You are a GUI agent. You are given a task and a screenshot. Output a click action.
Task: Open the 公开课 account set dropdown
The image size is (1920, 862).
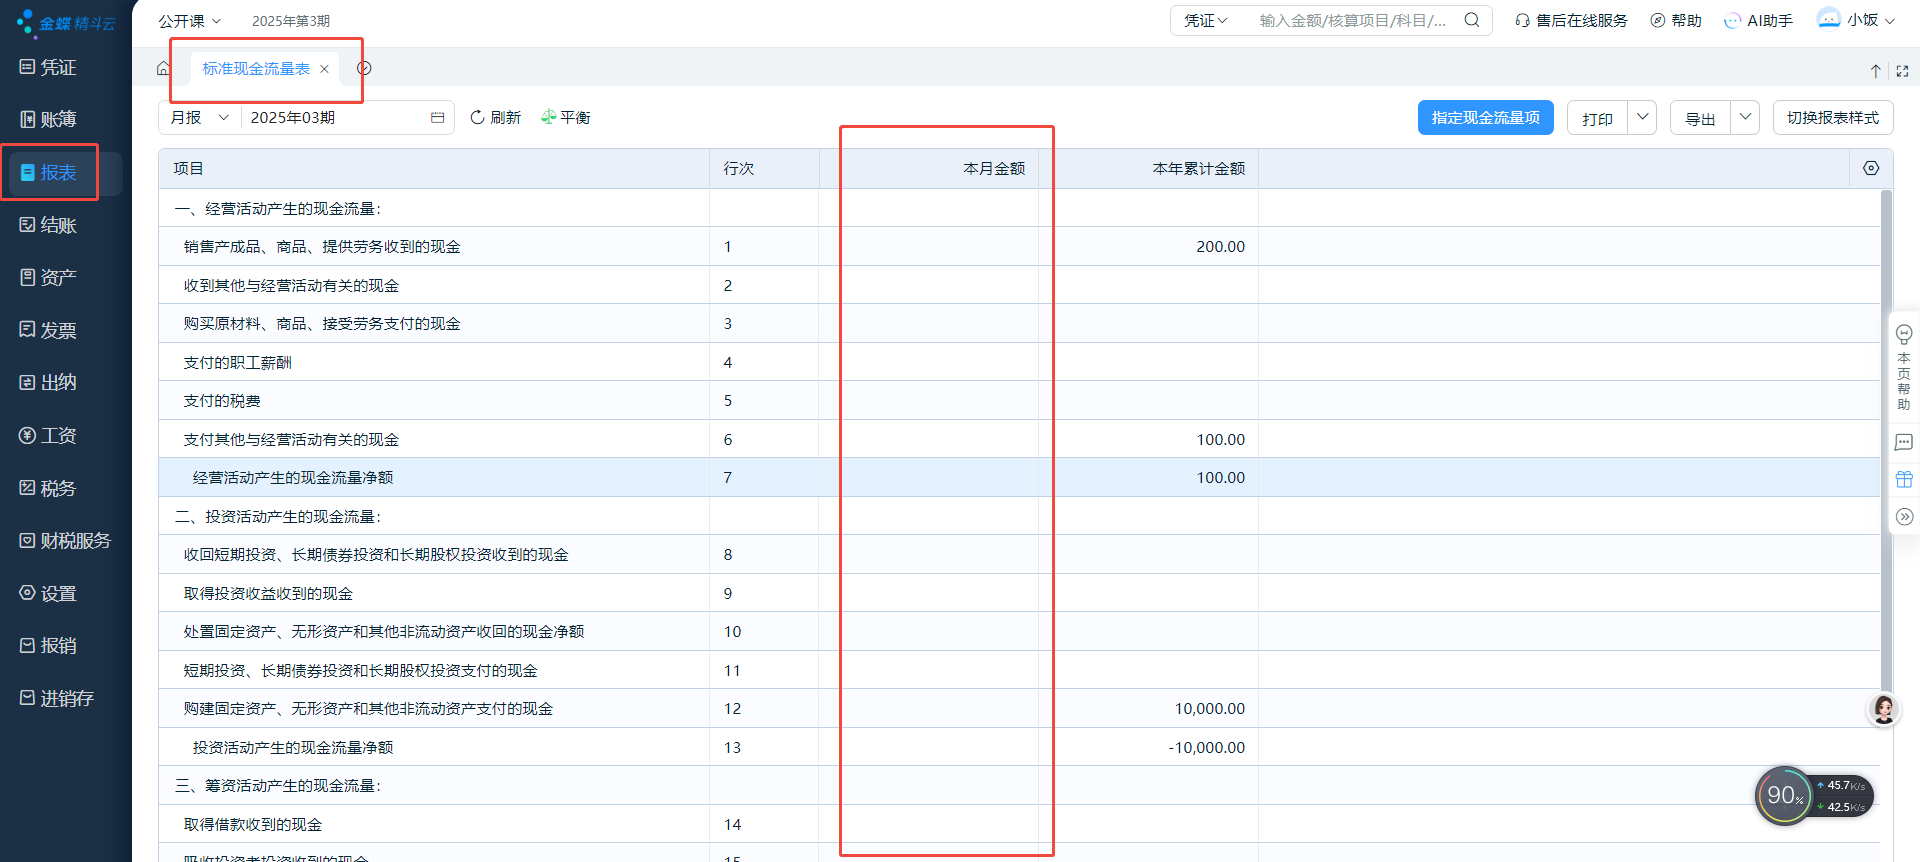tap(190, 20)
